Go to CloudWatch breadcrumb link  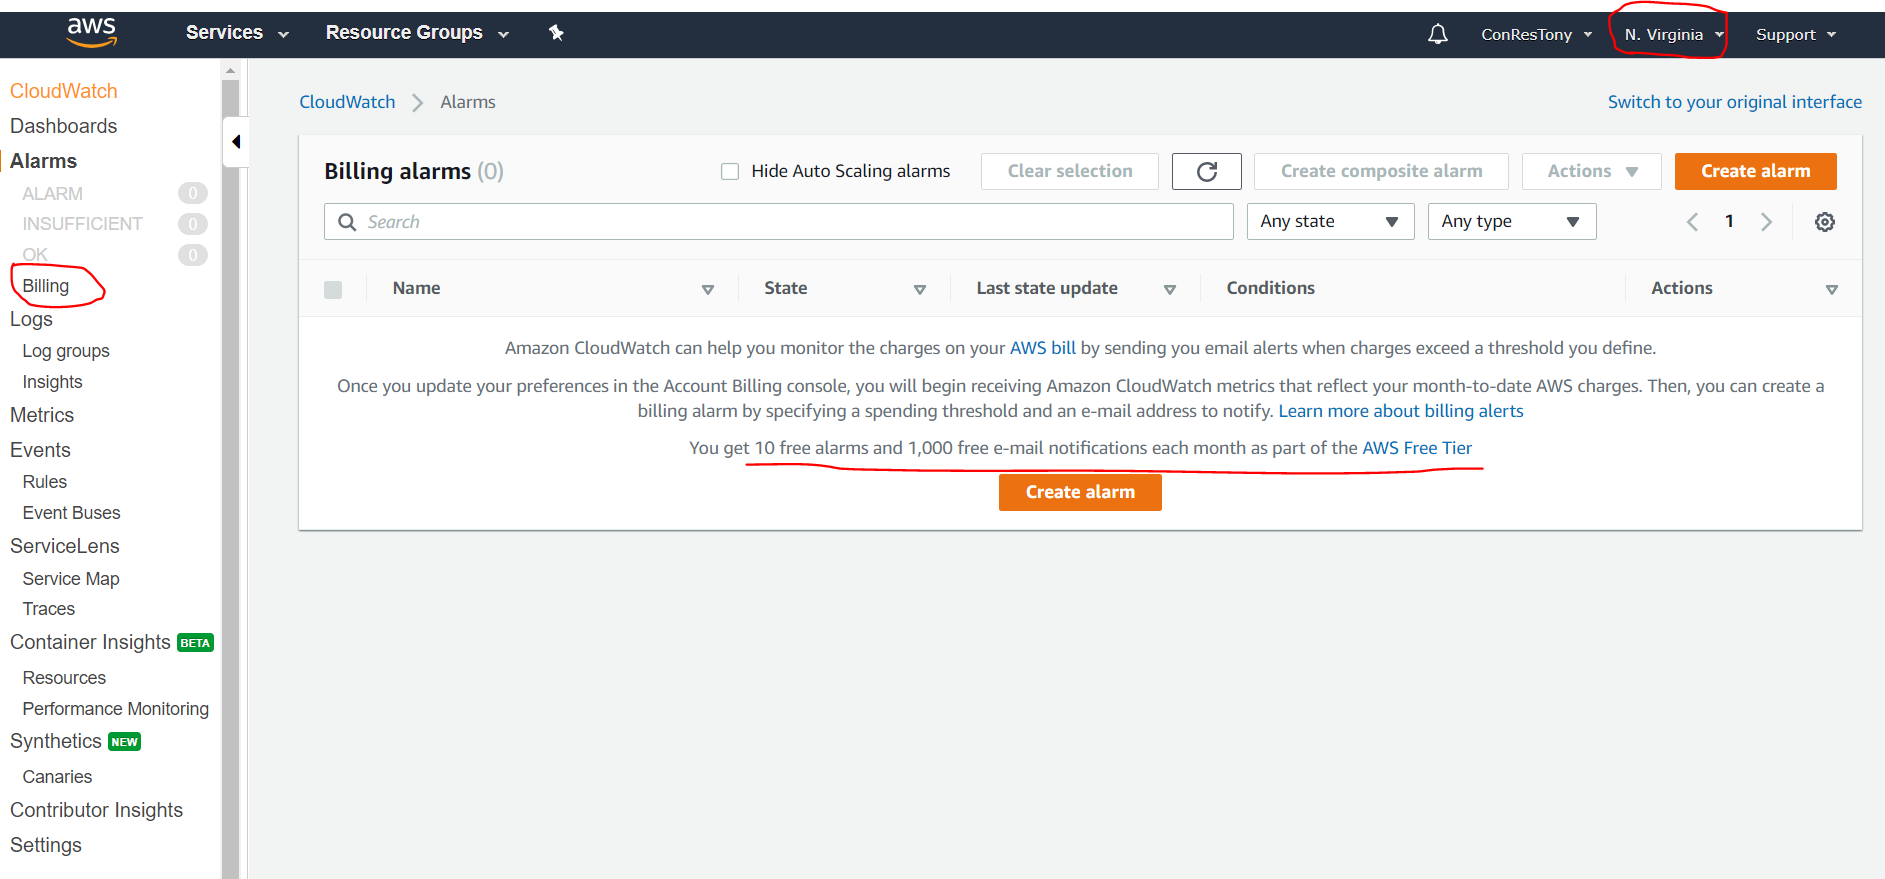(347, 102)
